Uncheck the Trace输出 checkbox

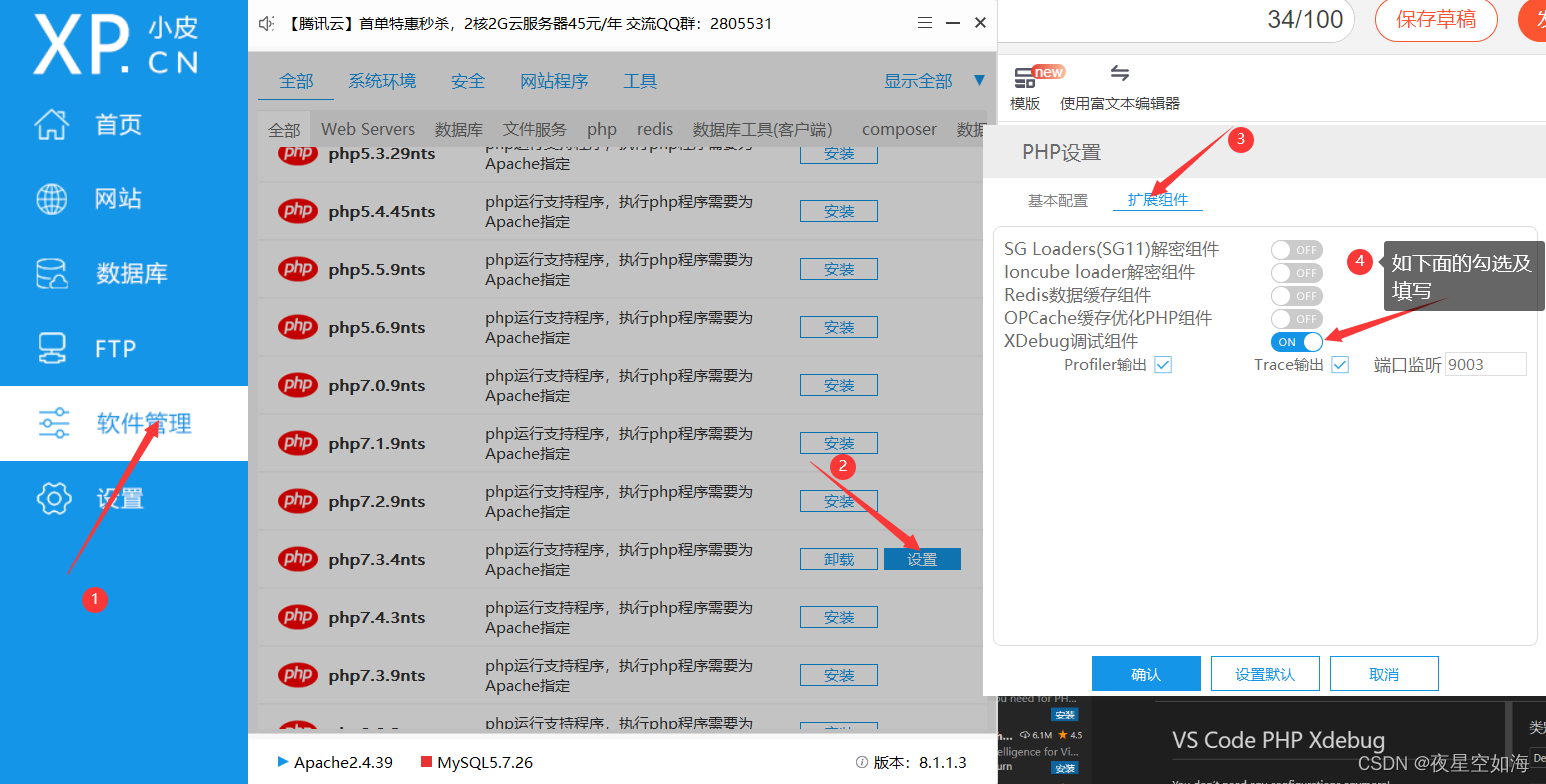click(1339, 364)
